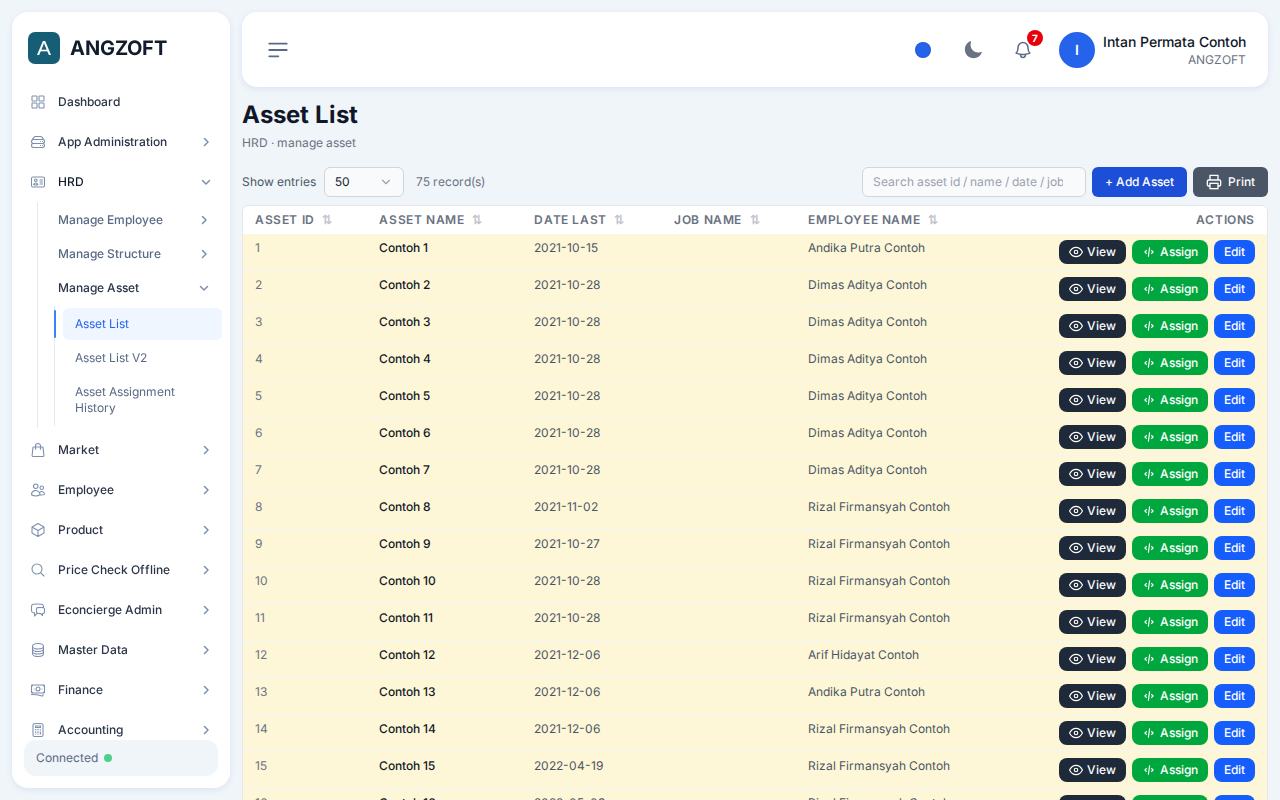Viewport: 1280px width, 800px height.
Task: Sort the table by Asset Name
Action: pos(477,220)
